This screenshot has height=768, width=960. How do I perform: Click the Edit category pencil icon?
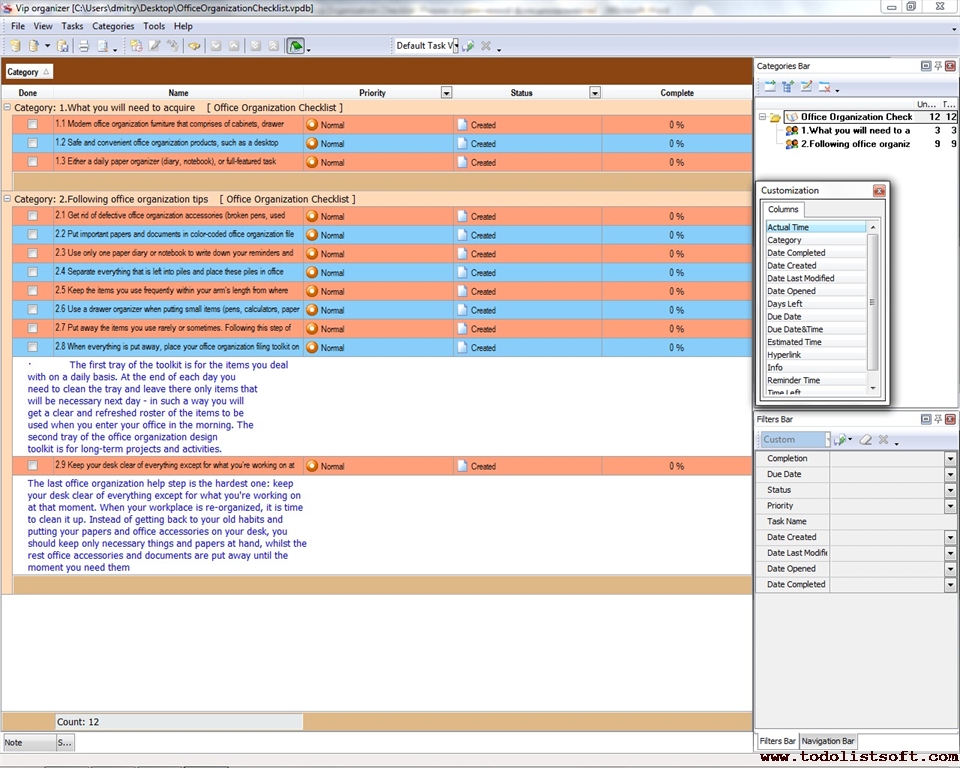(806, 87)
